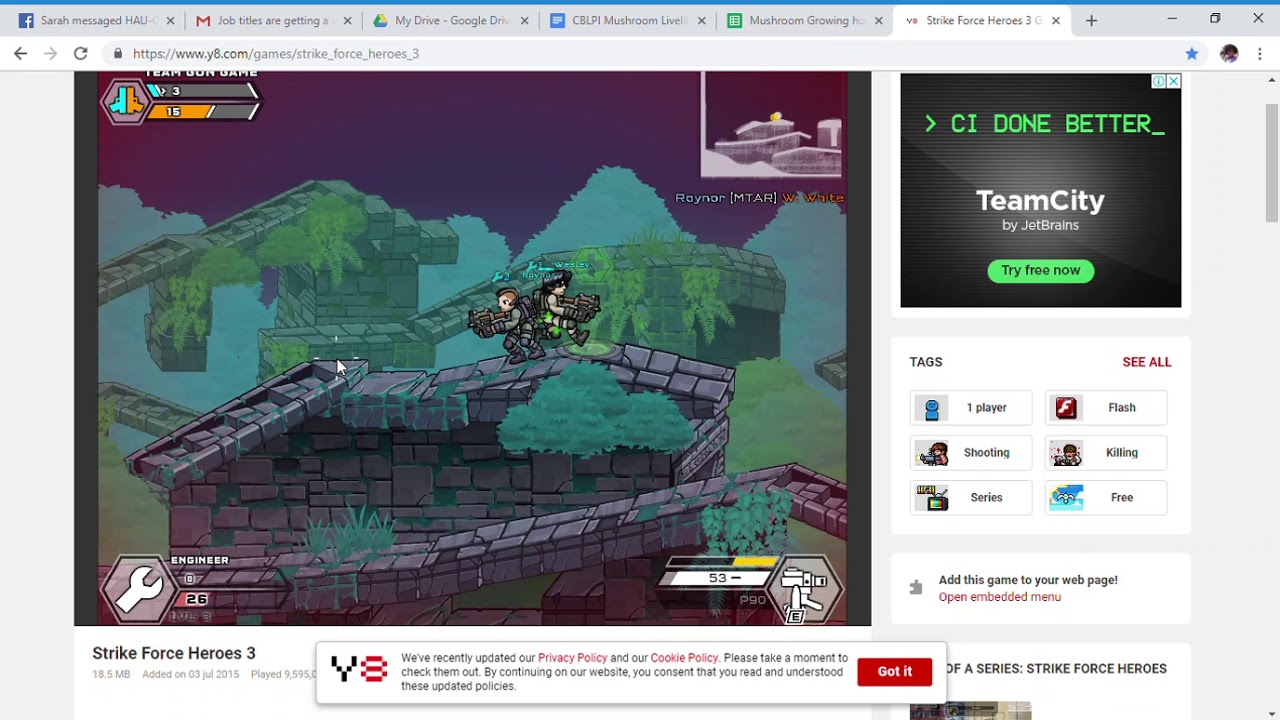Click the Y8 logo in cookie banner
The image size is (1280, 720).
359,670
